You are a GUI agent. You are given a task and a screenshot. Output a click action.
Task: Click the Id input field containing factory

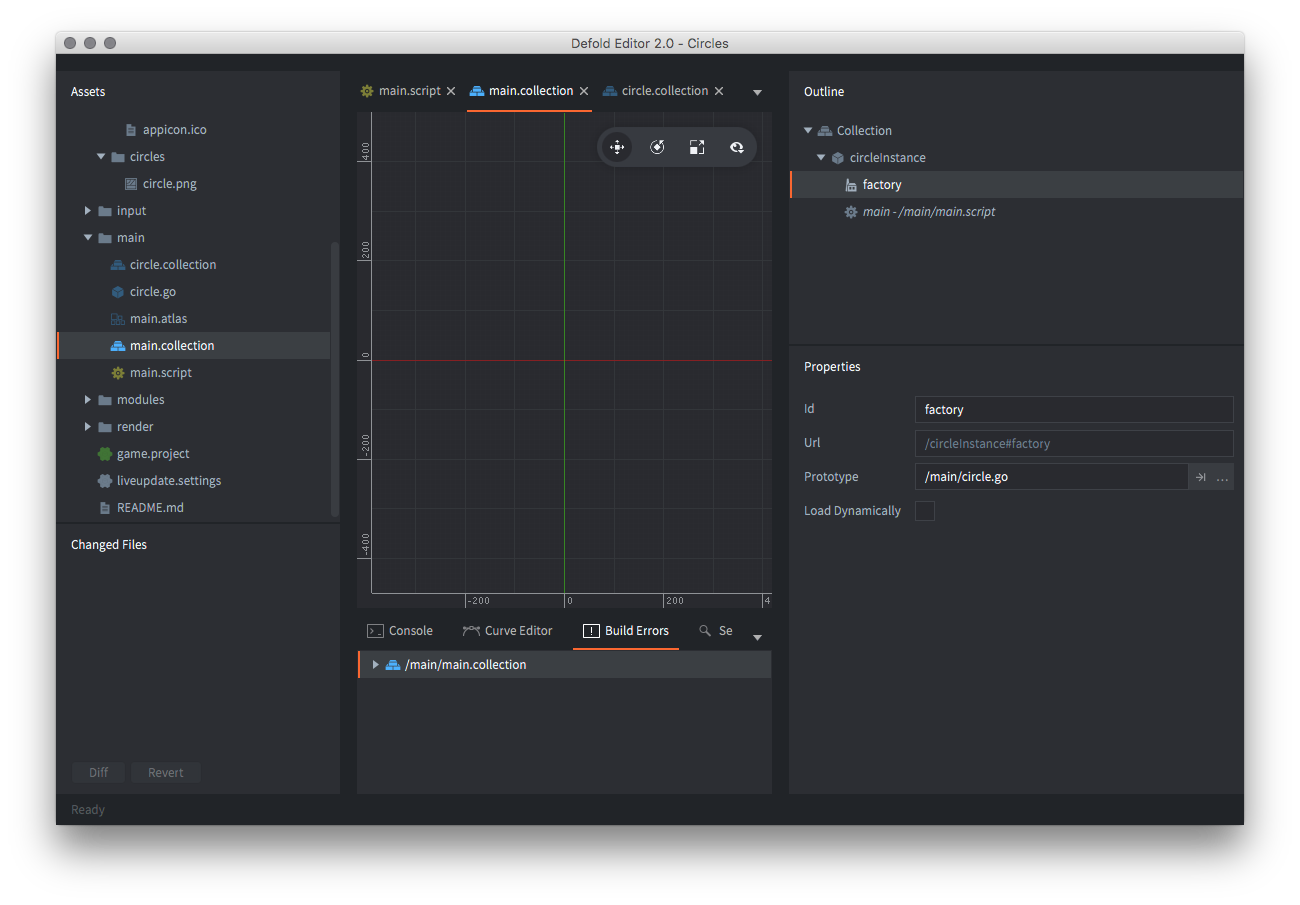pos(1073,410)
